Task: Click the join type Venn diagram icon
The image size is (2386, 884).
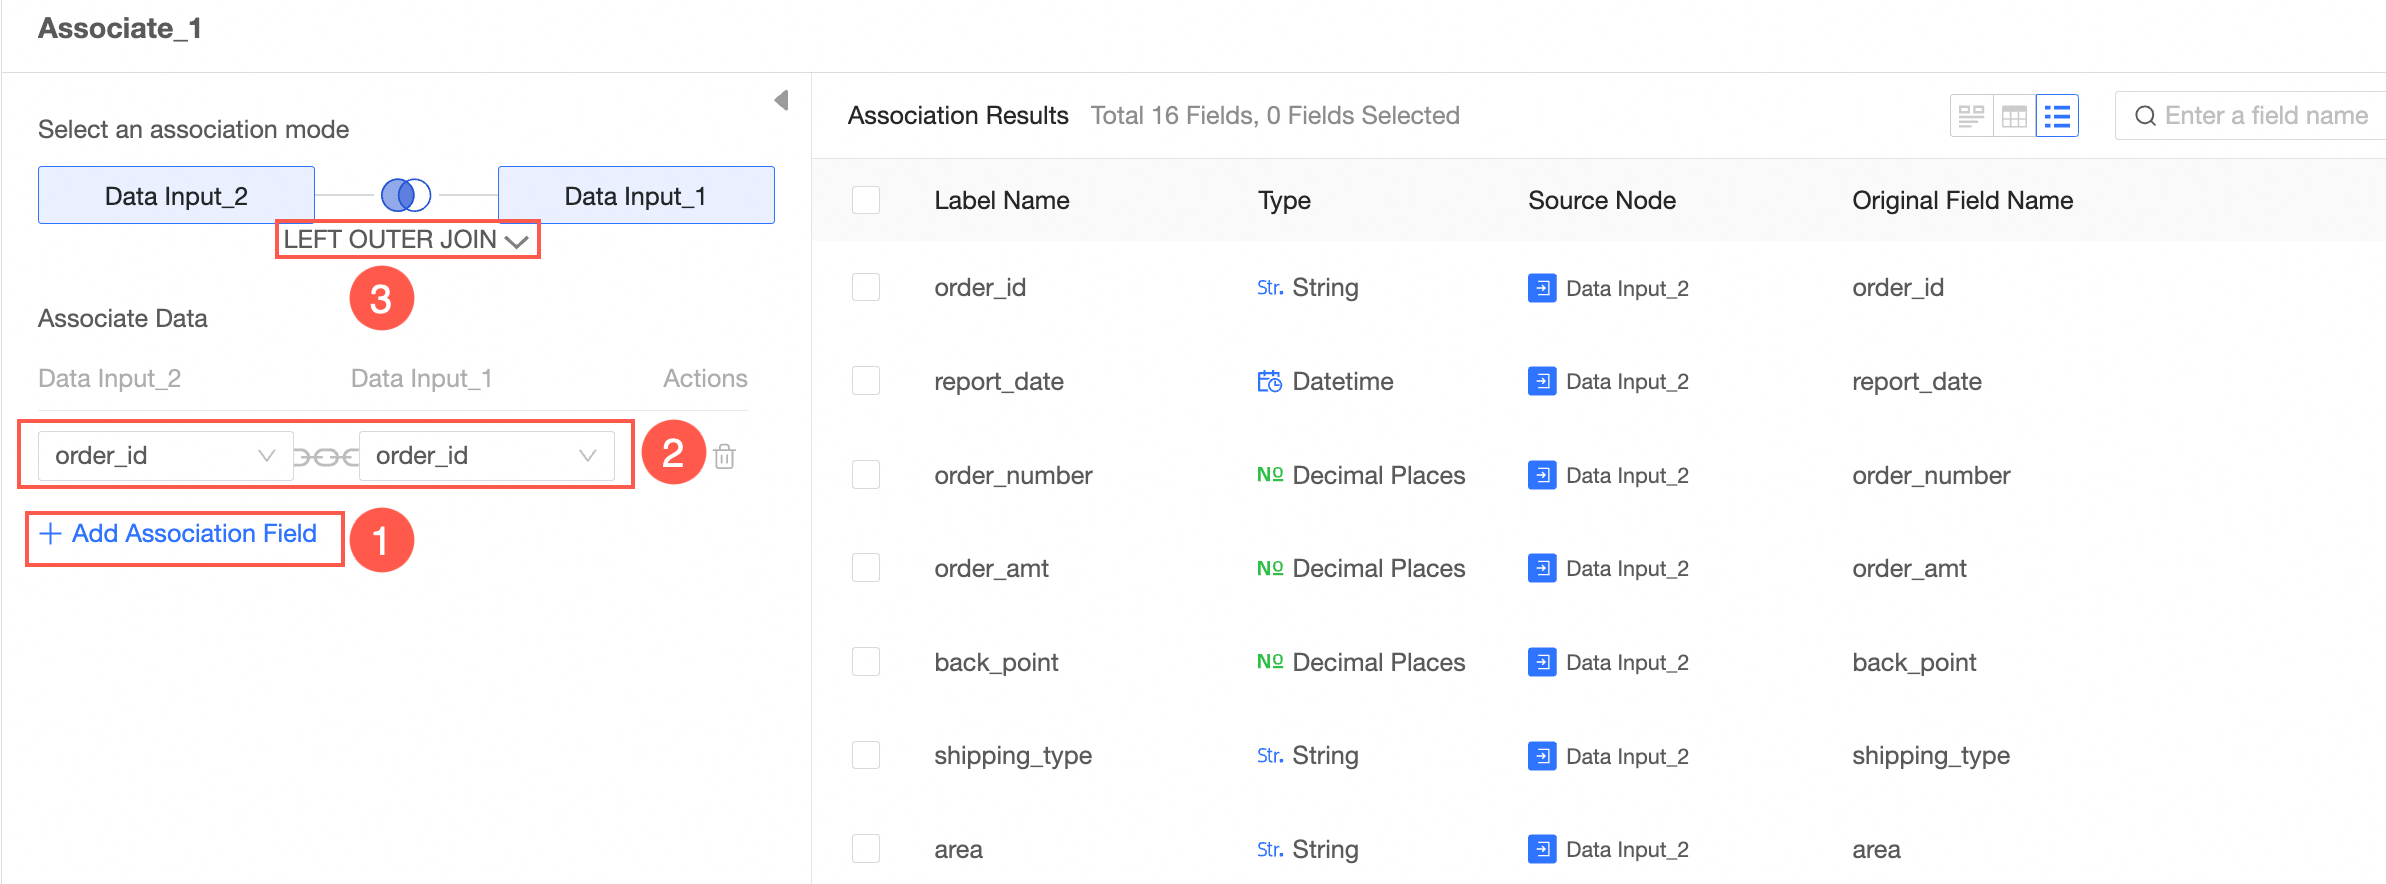Action: (406, 195)
